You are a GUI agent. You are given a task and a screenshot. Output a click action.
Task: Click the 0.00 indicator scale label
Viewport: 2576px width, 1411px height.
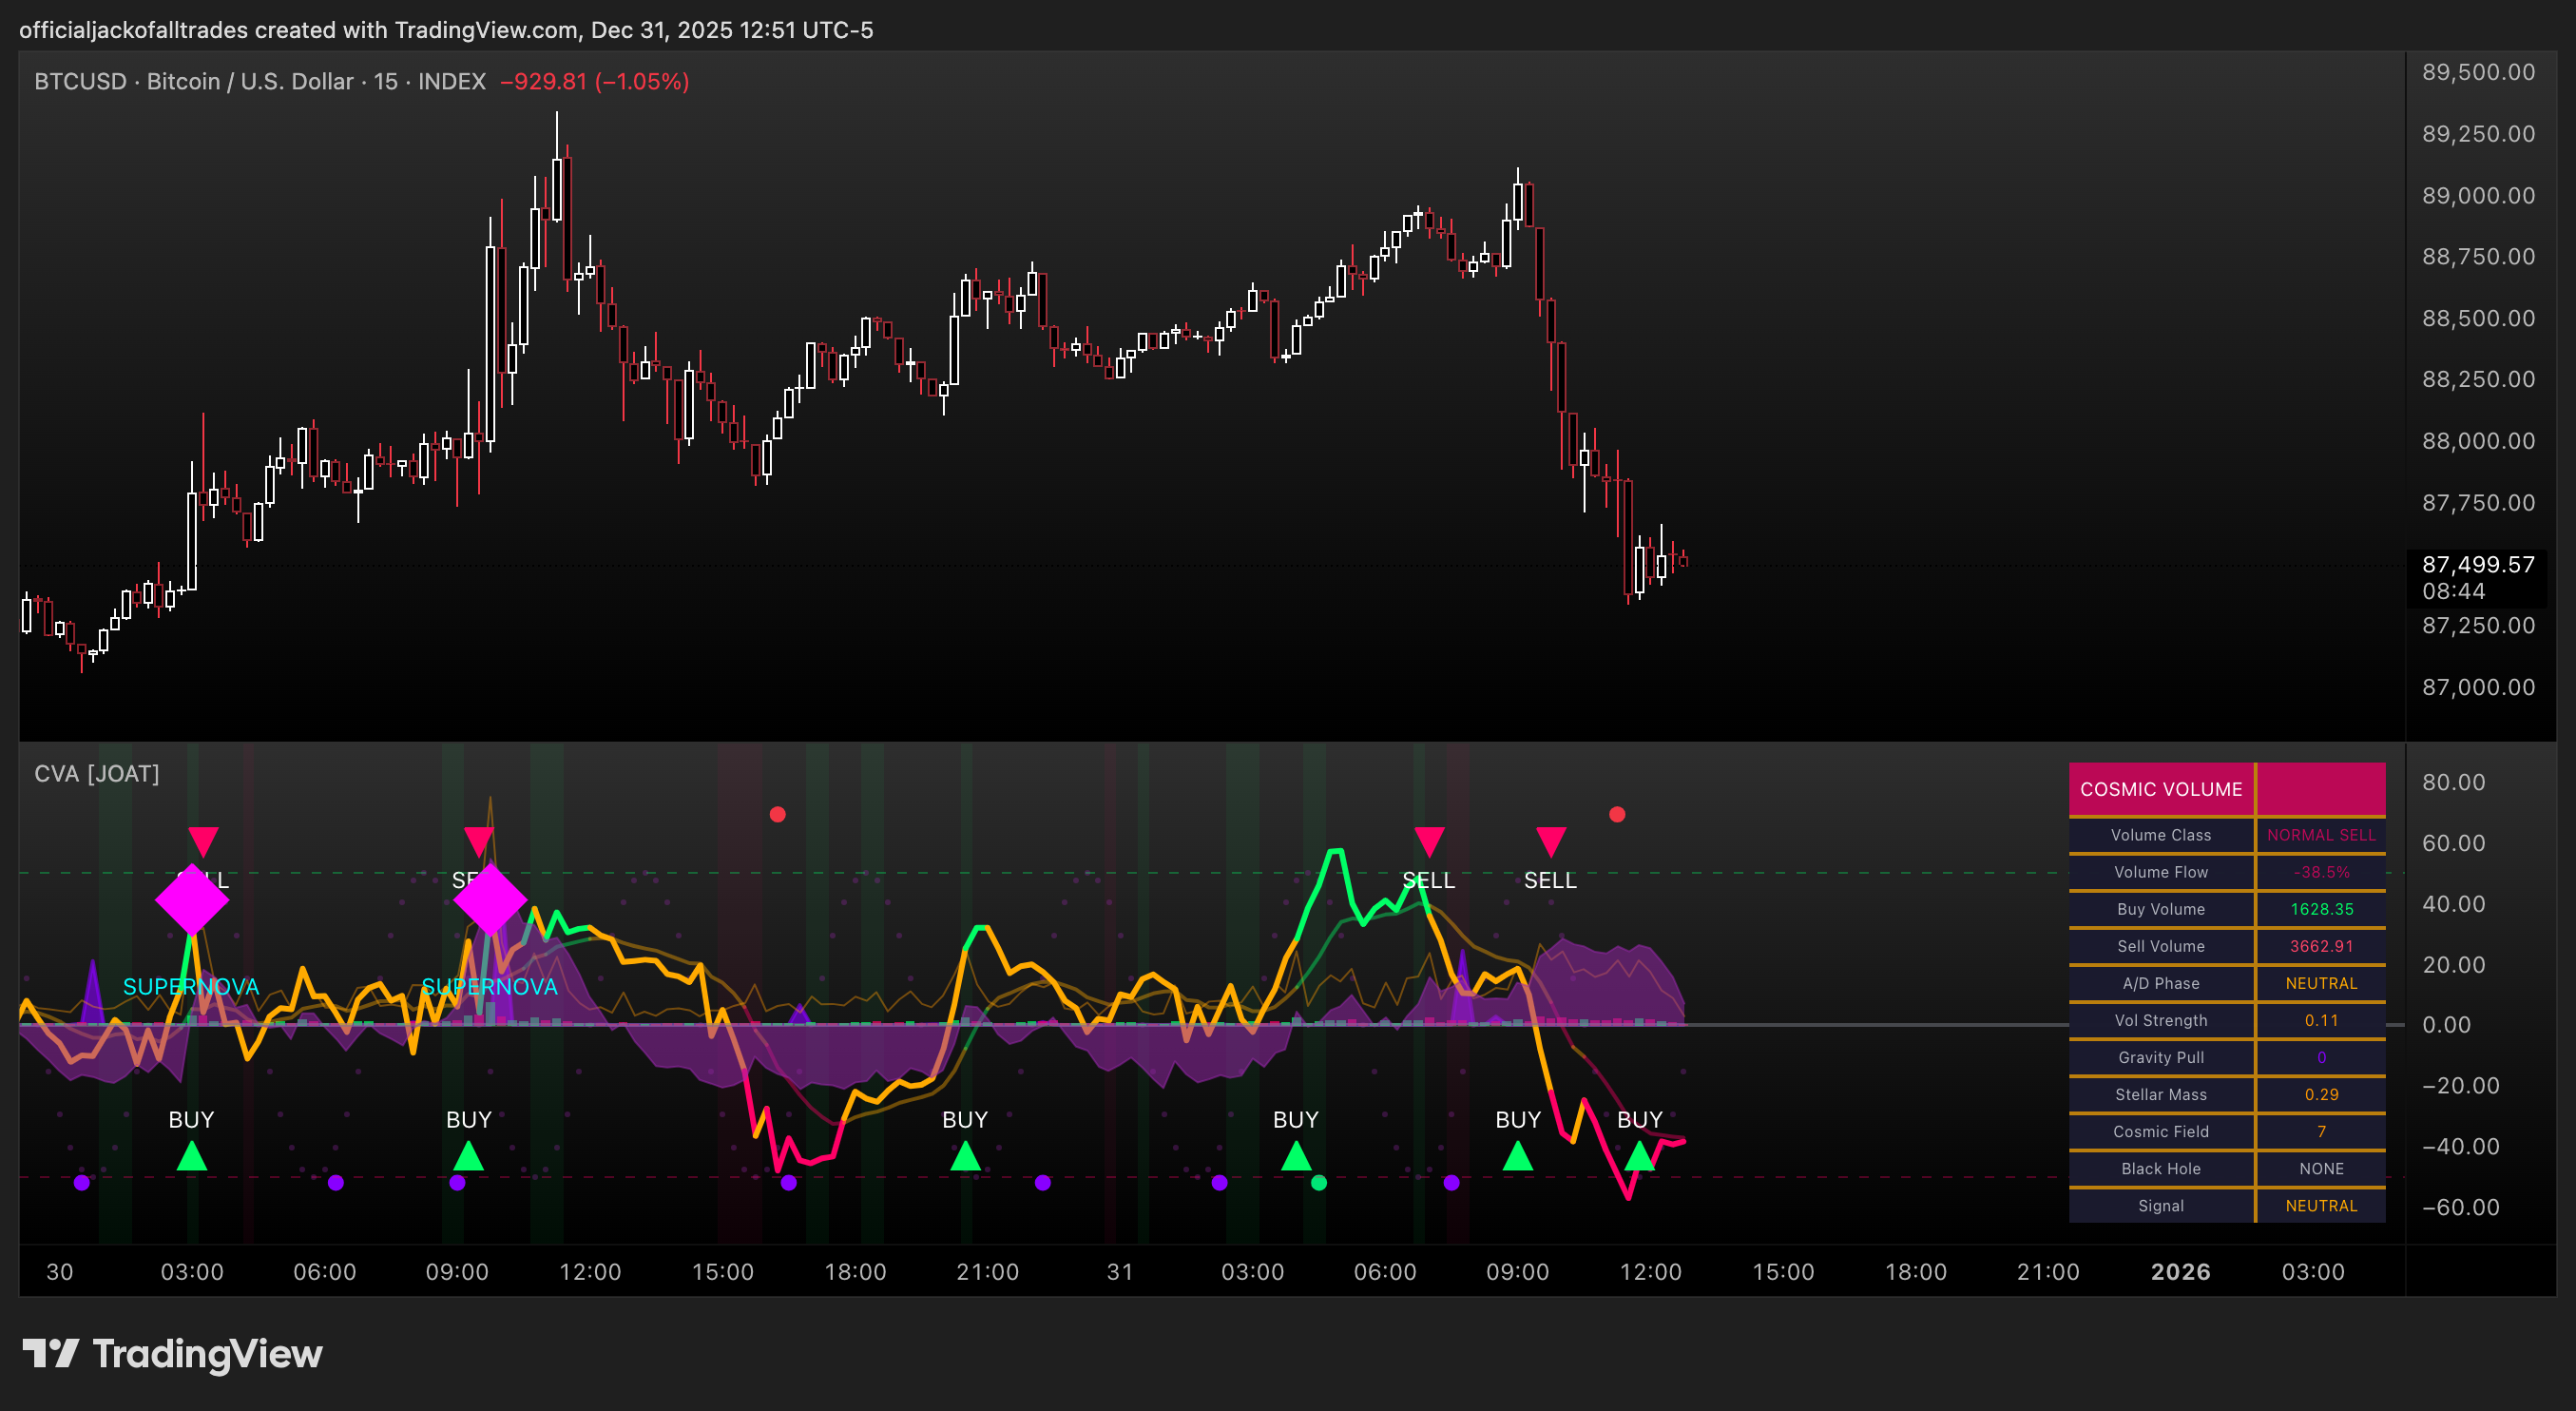coord(2446,1024)
